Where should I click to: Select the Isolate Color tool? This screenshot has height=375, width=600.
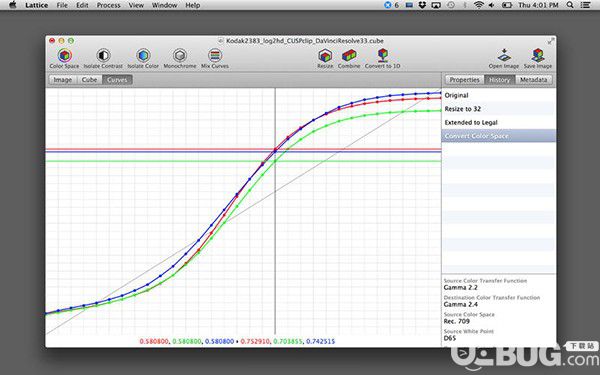click(x=143, y=59)
